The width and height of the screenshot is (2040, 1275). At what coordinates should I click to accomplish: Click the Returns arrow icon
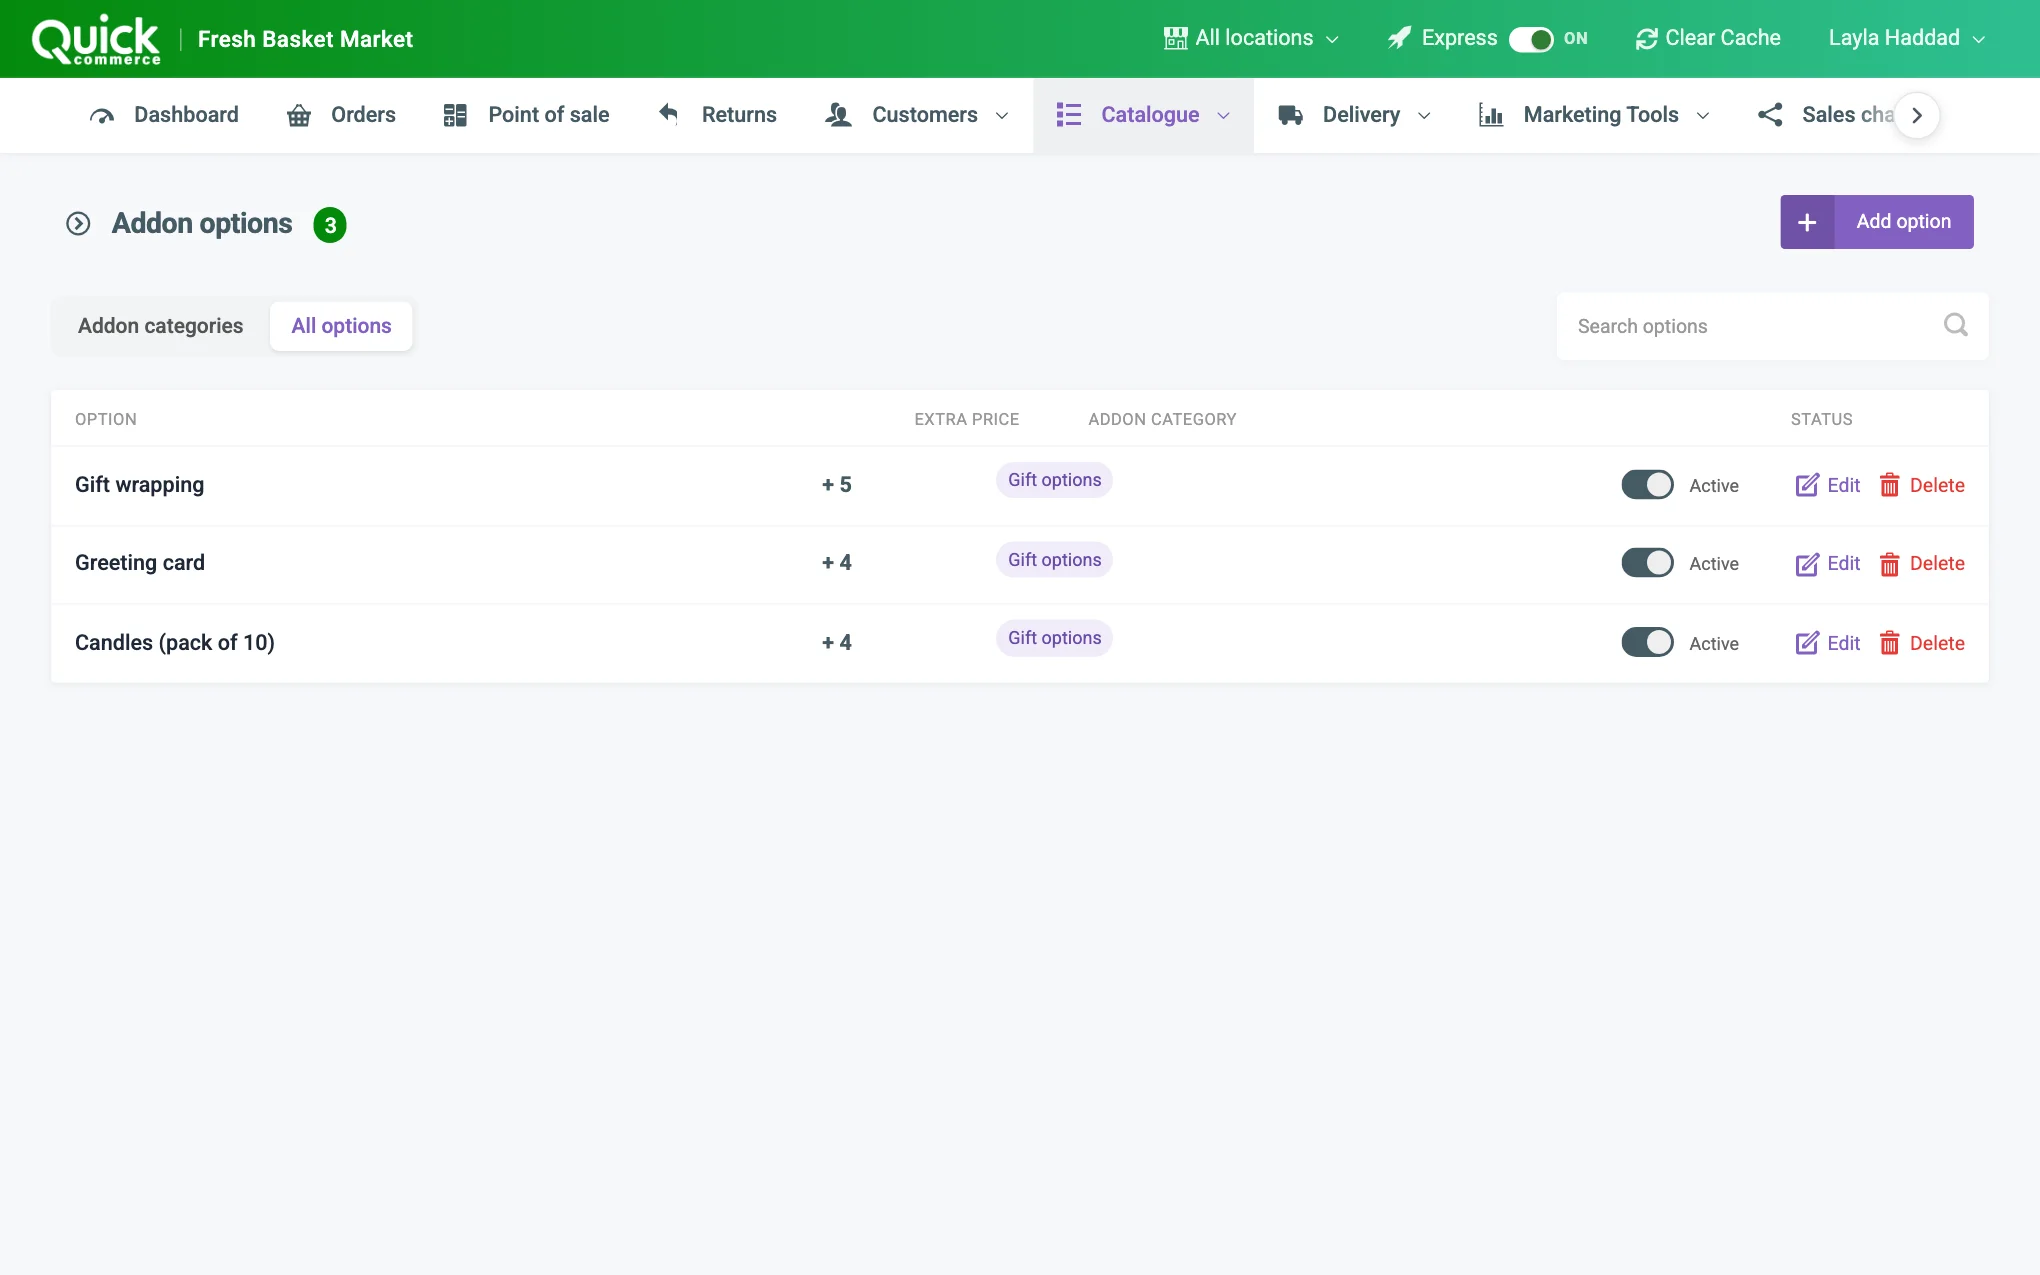tap(668, 114)
